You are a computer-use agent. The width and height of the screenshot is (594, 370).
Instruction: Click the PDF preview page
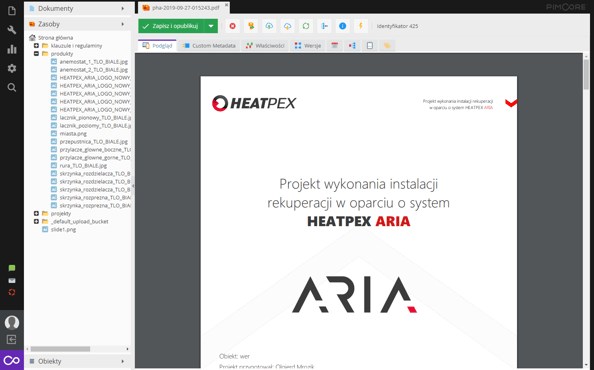click(358, 222)
